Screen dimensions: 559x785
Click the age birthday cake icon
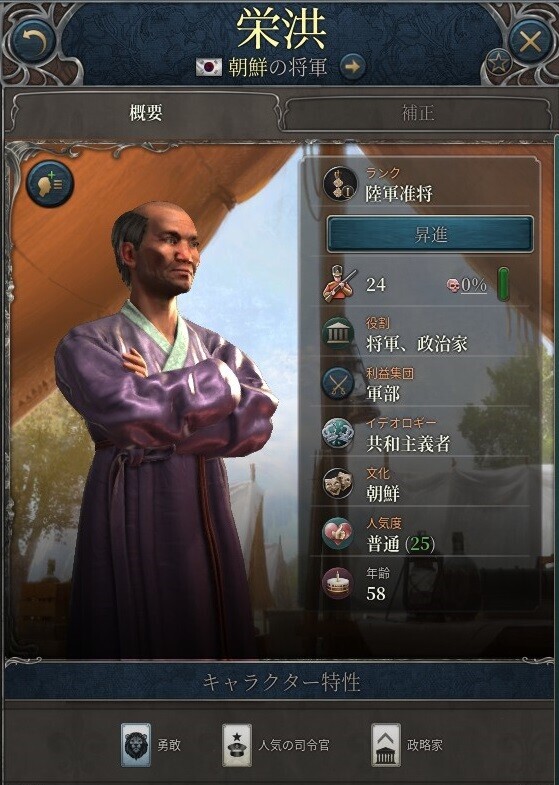click(338, 583)
